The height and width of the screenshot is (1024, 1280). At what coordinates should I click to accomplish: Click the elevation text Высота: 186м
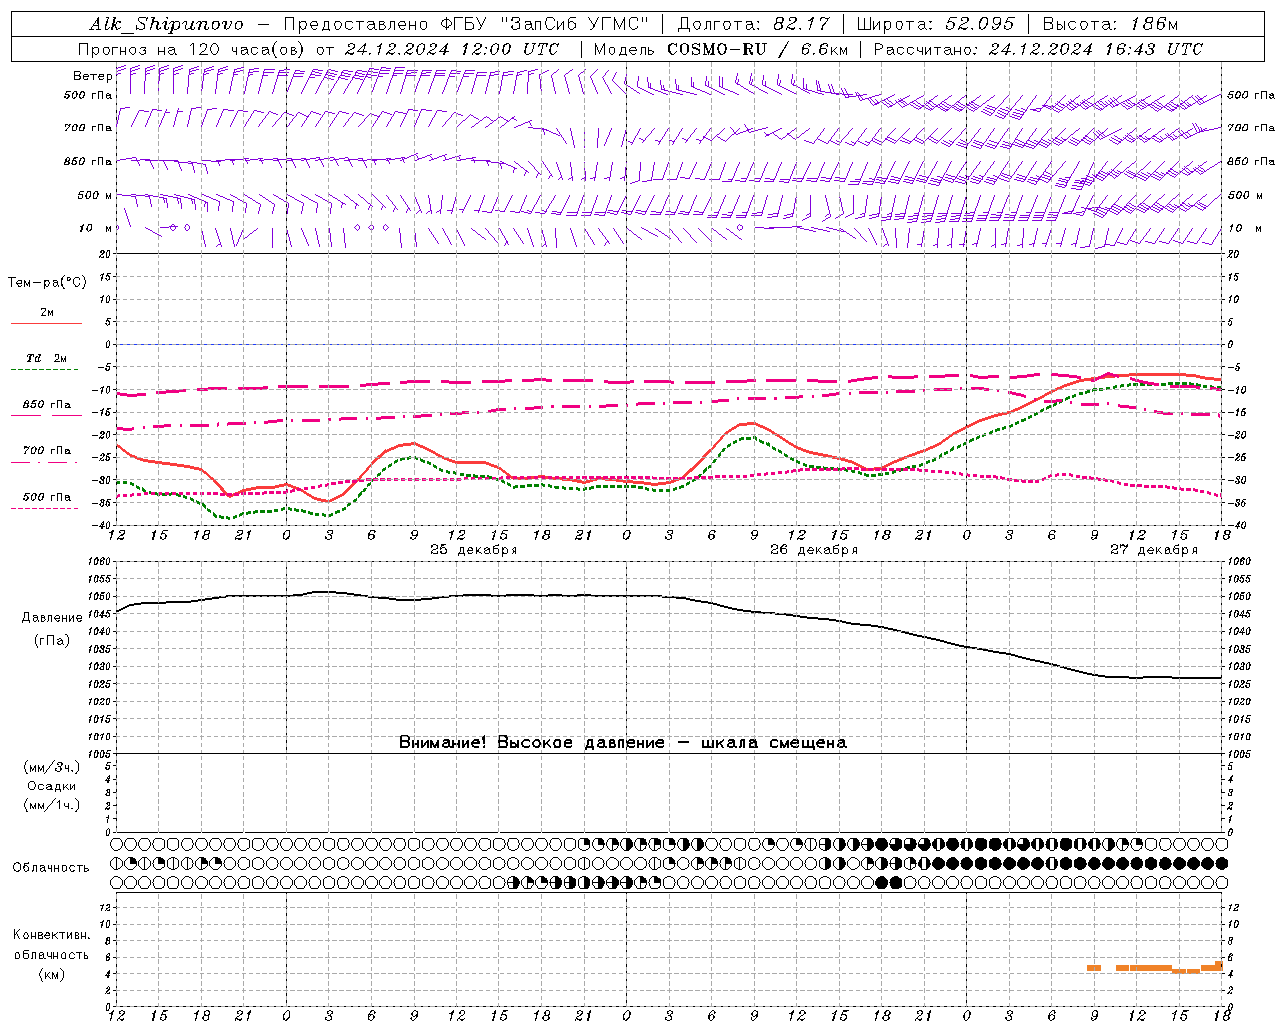click(1110, 24)
